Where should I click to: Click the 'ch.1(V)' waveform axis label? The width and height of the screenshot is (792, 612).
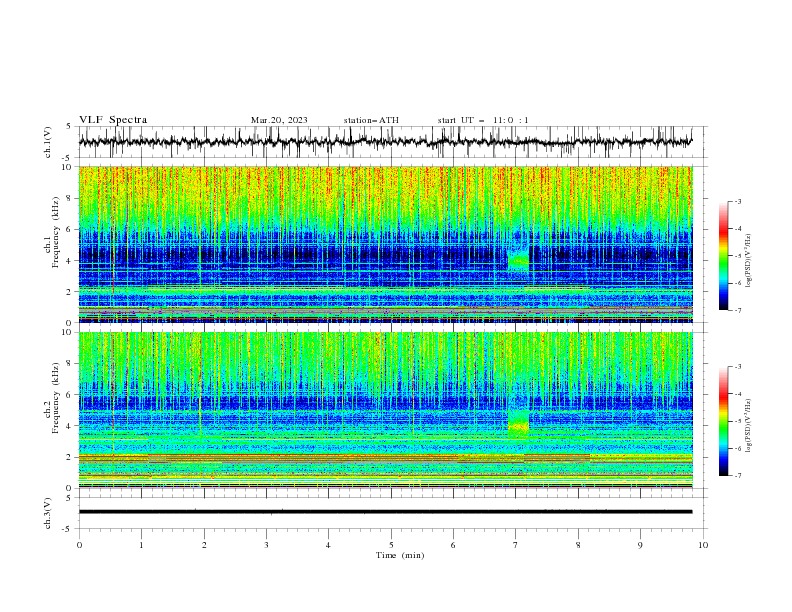tap(48, 142)
